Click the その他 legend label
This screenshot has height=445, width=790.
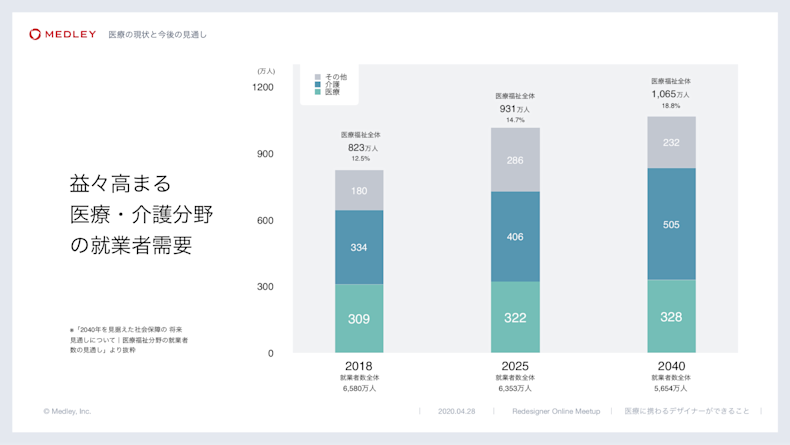(336, 77)
